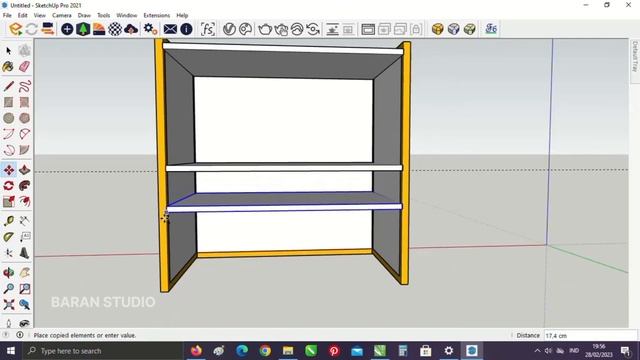Select the pink Eraser tool
Screen dimensions: 640x360
(x=24, y=67)
